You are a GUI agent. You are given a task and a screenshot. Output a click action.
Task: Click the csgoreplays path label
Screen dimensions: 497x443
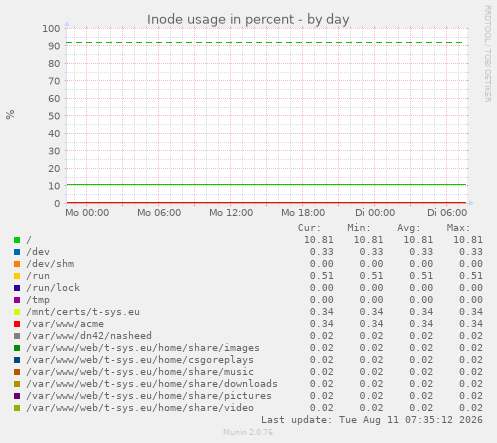coord(140,360)
